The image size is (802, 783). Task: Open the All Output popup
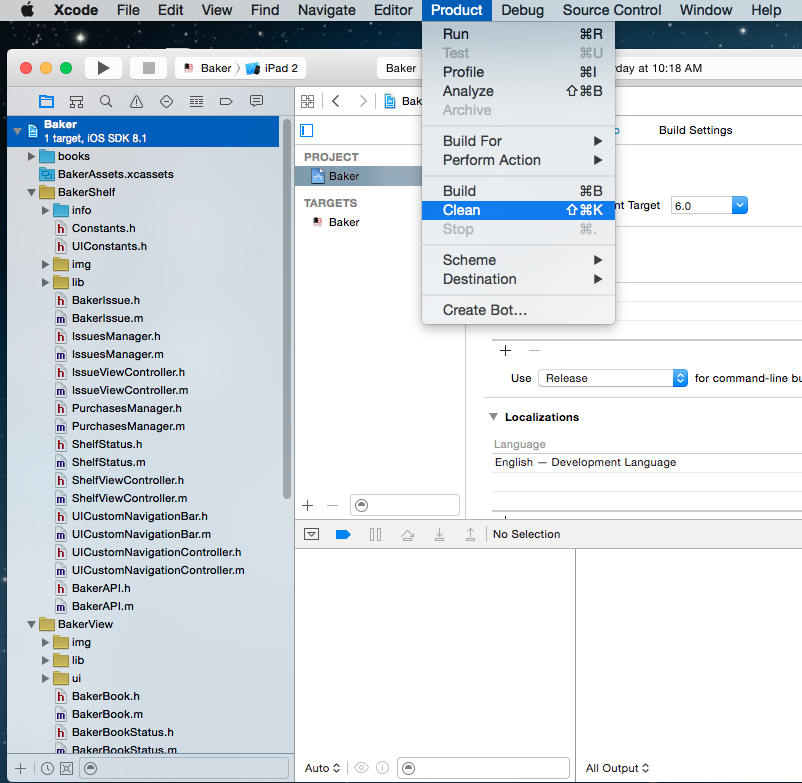click(617, 768)
